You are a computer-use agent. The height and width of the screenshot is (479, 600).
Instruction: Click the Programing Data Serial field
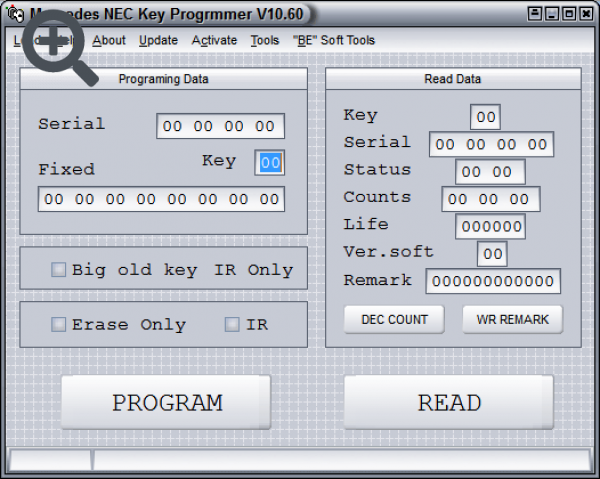pyautogui.click(x=220, y=126)
